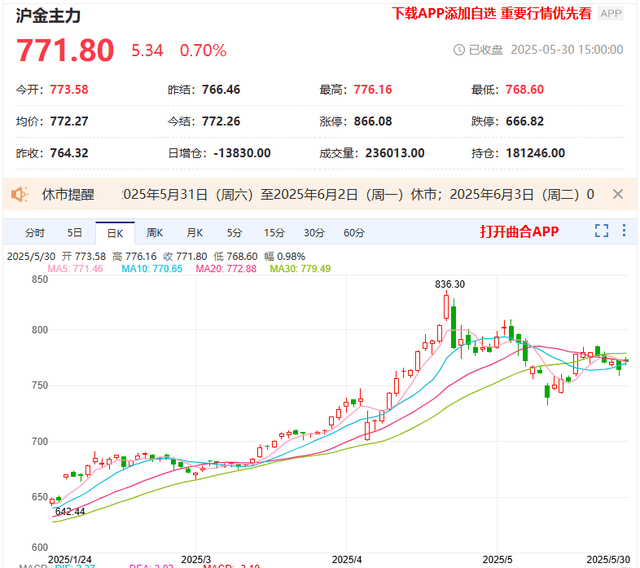Click the 持仓 value 181246.00

(536, 153)
